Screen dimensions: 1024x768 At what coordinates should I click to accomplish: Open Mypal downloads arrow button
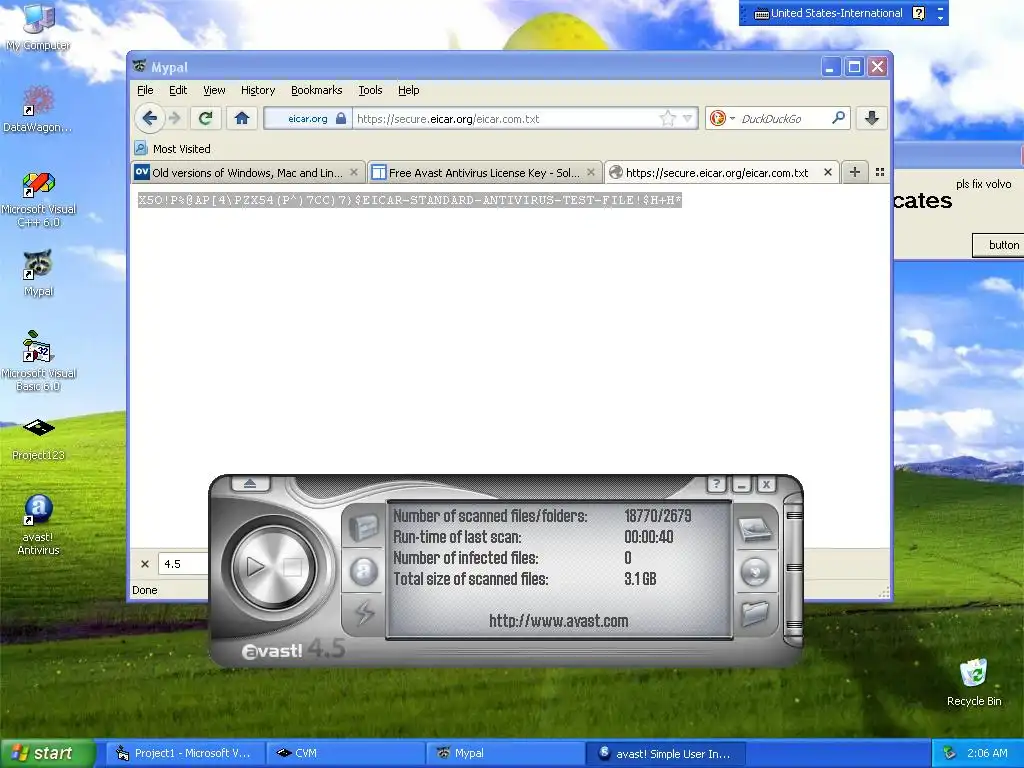tap(871, 118)
